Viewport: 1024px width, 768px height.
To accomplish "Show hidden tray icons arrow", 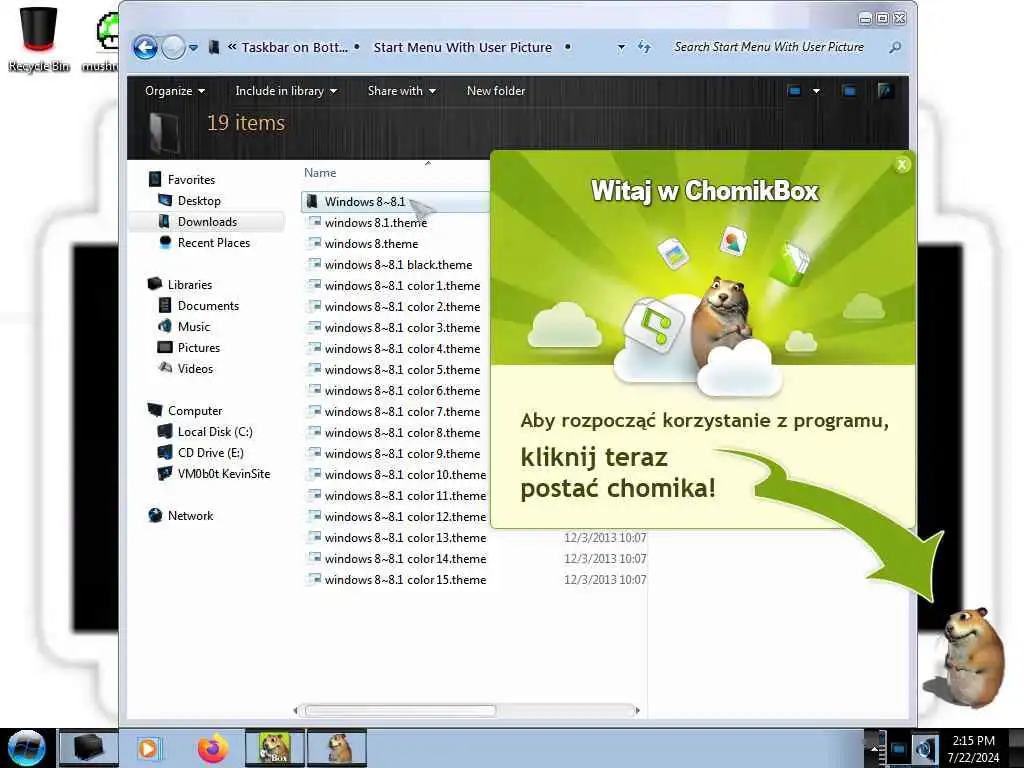I will (874, 748).
